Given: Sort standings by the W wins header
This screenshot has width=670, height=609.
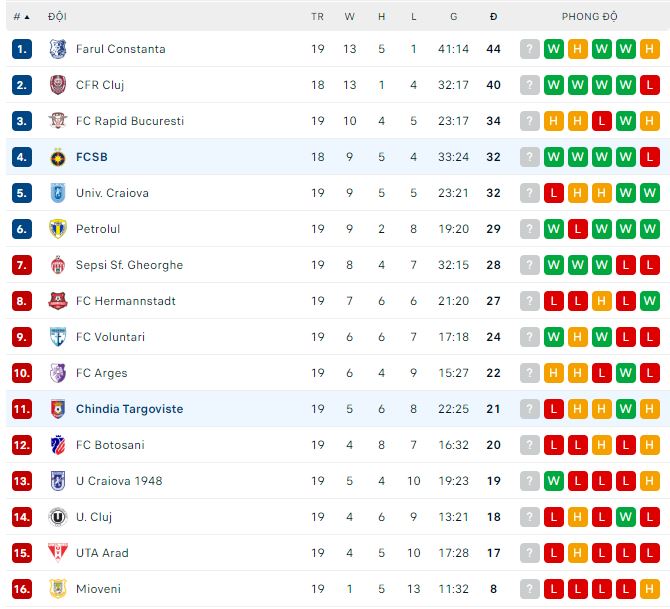Looking at the screenshot, I should tap(350, 17).
